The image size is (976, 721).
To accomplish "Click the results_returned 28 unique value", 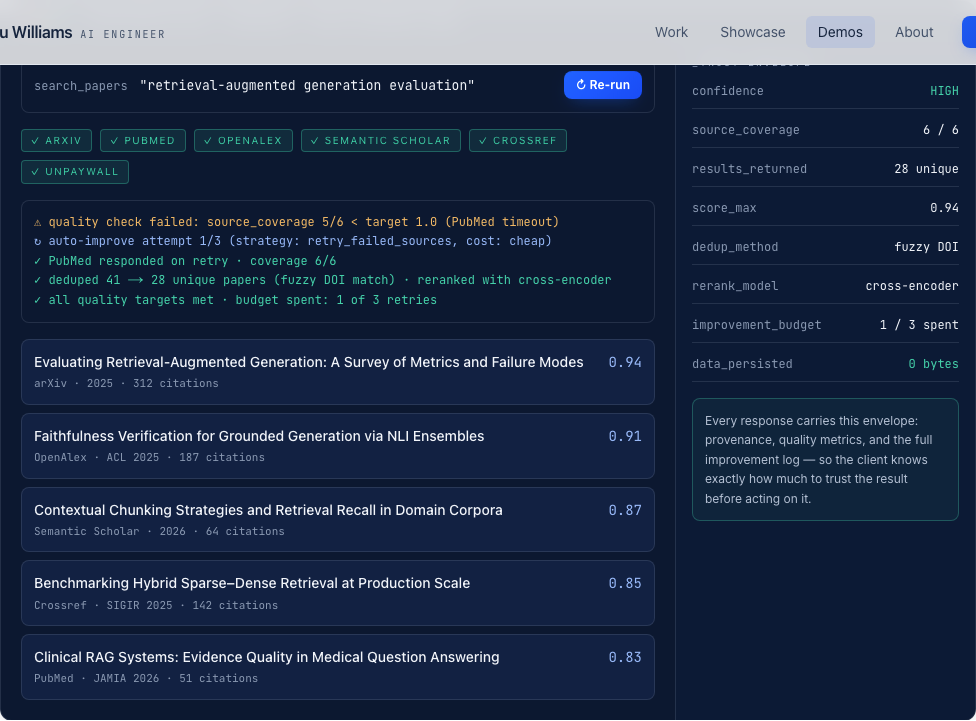I will (926, 169).
